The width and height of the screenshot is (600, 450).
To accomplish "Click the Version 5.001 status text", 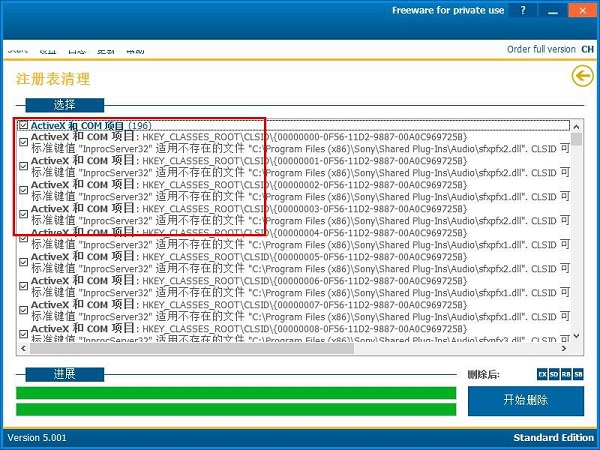I will [37, 438].
